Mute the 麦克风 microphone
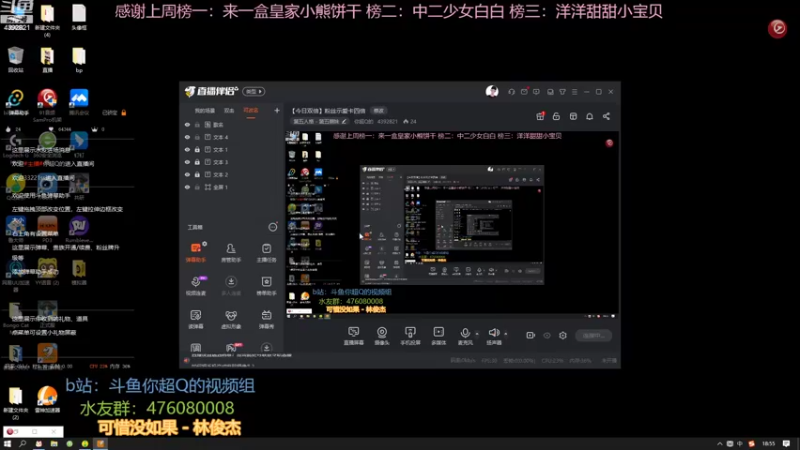Image resolution: width=800 pixels, height=450 pixels. pyautogui.click(x=465, y=336)
